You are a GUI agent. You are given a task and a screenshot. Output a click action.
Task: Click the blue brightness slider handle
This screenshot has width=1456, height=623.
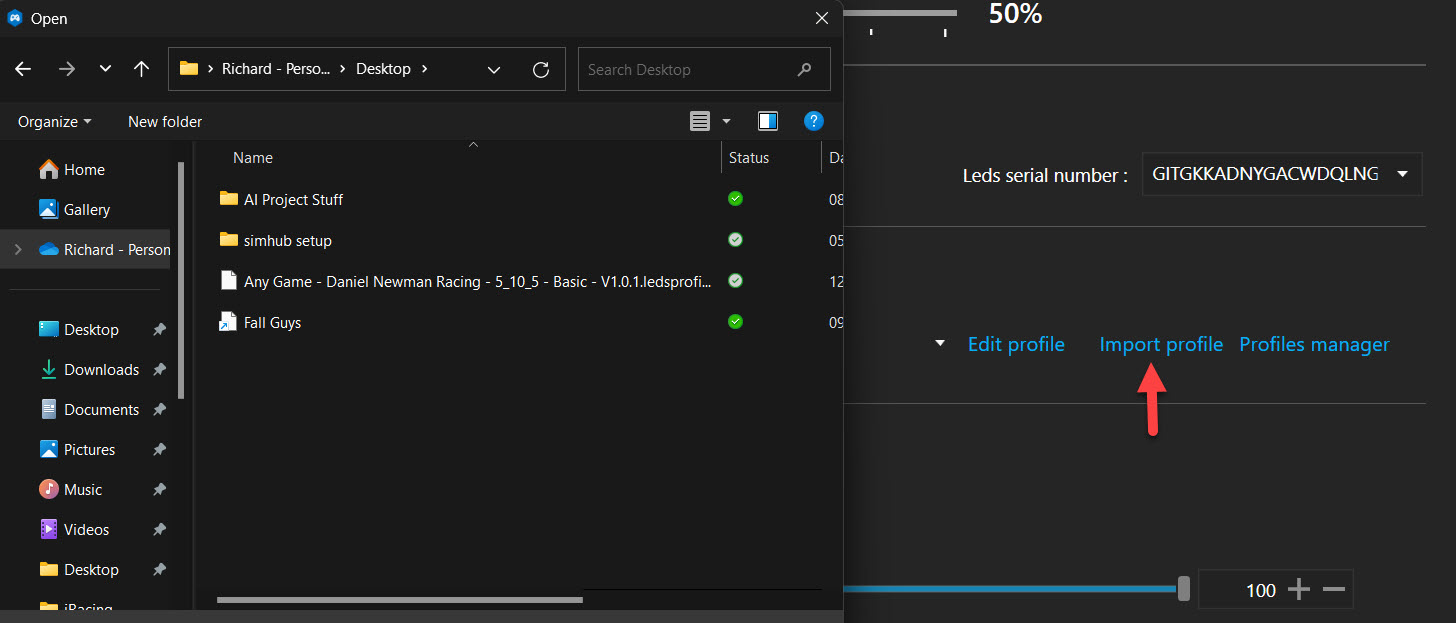tap(1185, 589)
